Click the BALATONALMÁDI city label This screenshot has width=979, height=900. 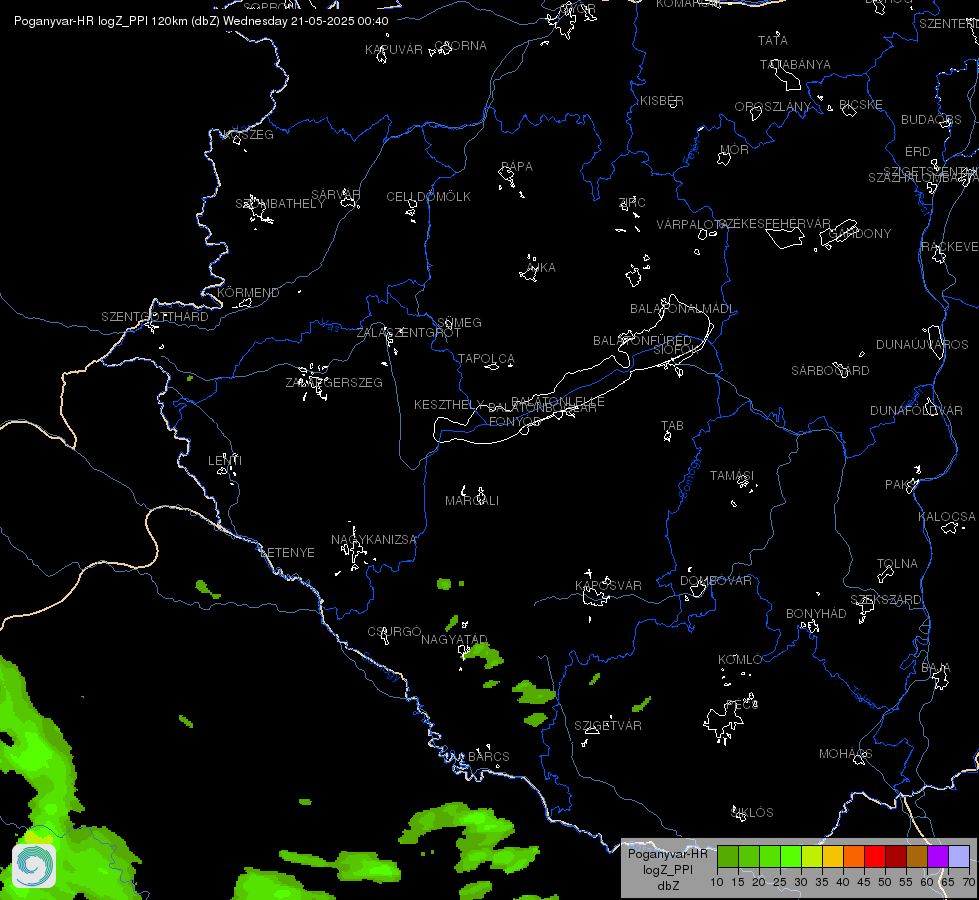click(682, 309)
